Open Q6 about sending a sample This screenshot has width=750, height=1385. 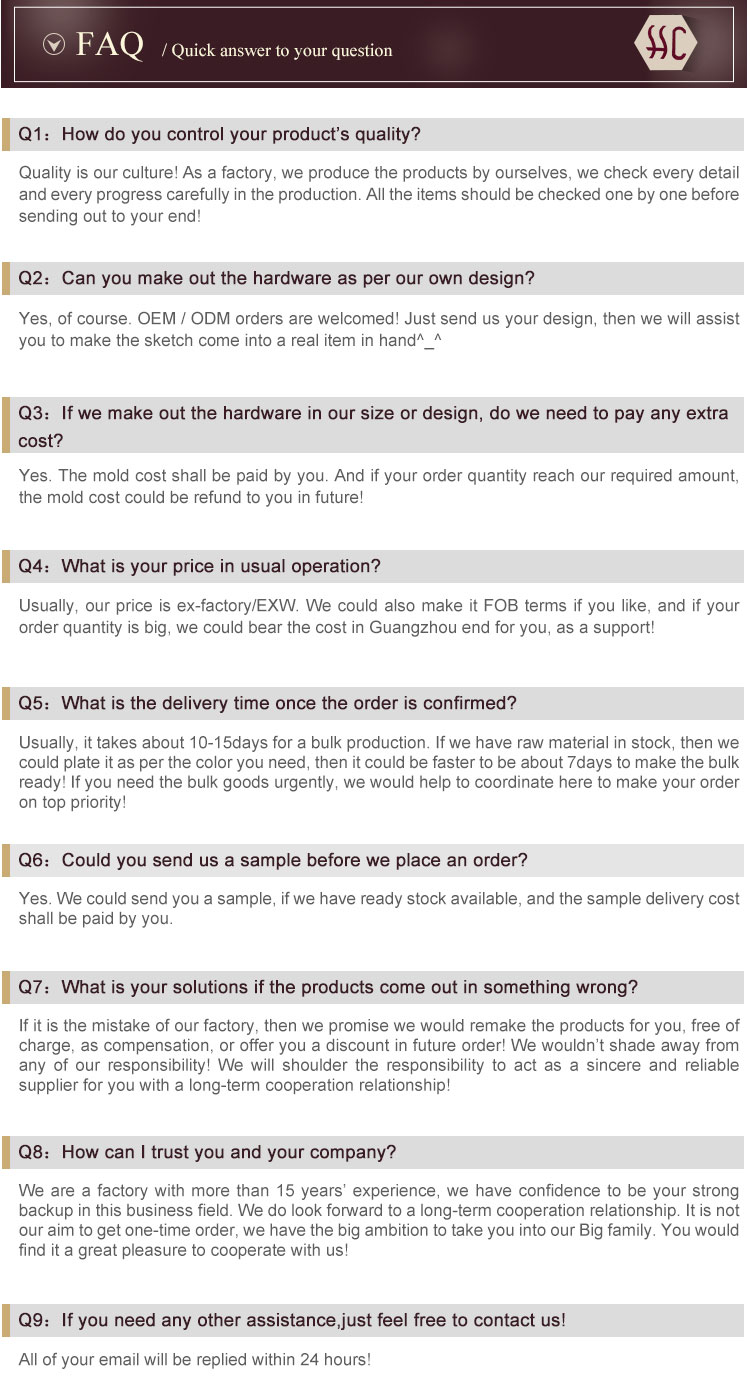coord(273,860)
